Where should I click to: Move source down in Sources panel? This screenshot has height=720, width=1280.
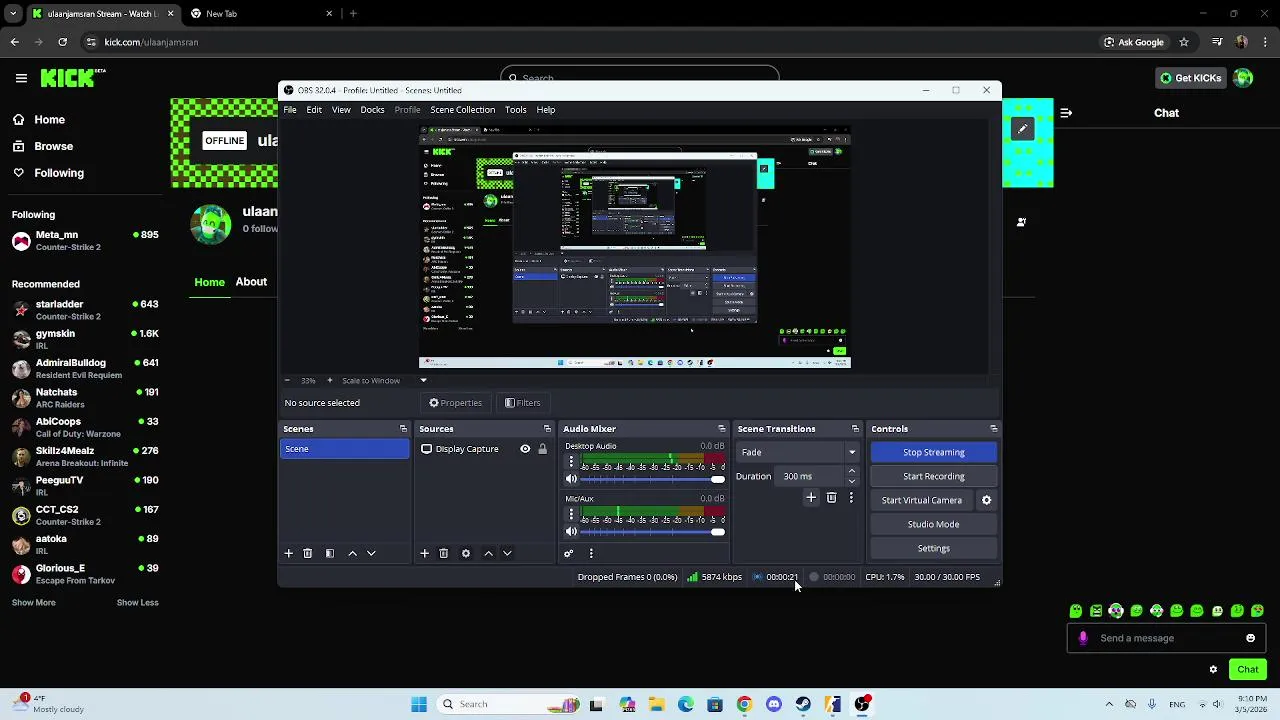pyautogui.click(x=507, y=553)
